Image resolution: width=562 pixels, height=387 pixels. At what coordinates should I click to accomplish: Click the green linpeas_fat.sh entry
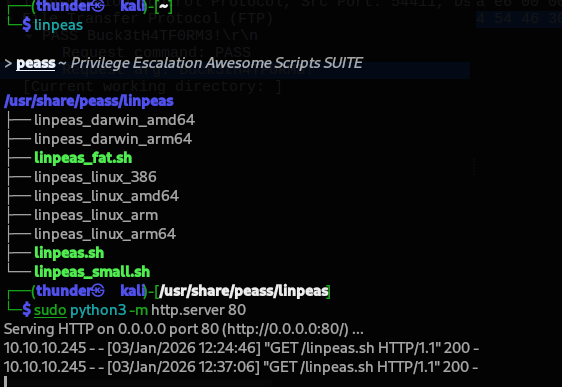click(83, 158)
